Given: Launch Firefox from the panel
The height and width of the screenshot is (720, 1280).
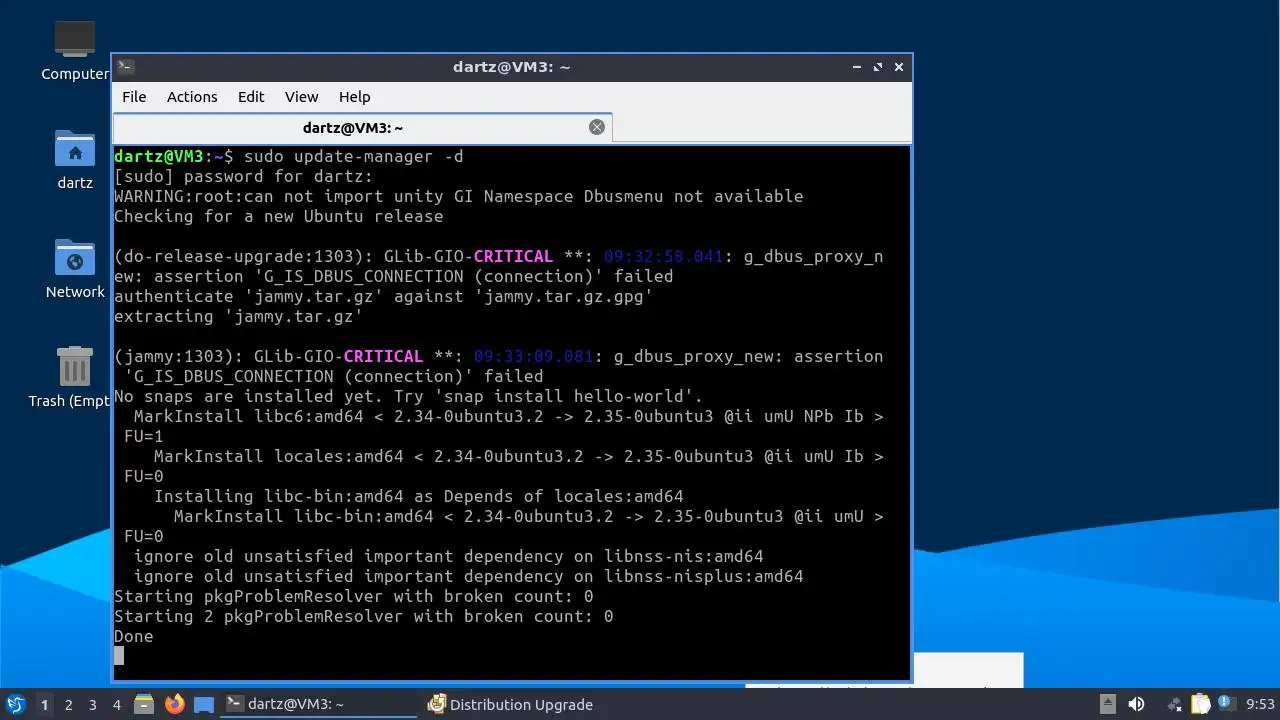Looking at the screenshot, I should click(x=174, y=704).
